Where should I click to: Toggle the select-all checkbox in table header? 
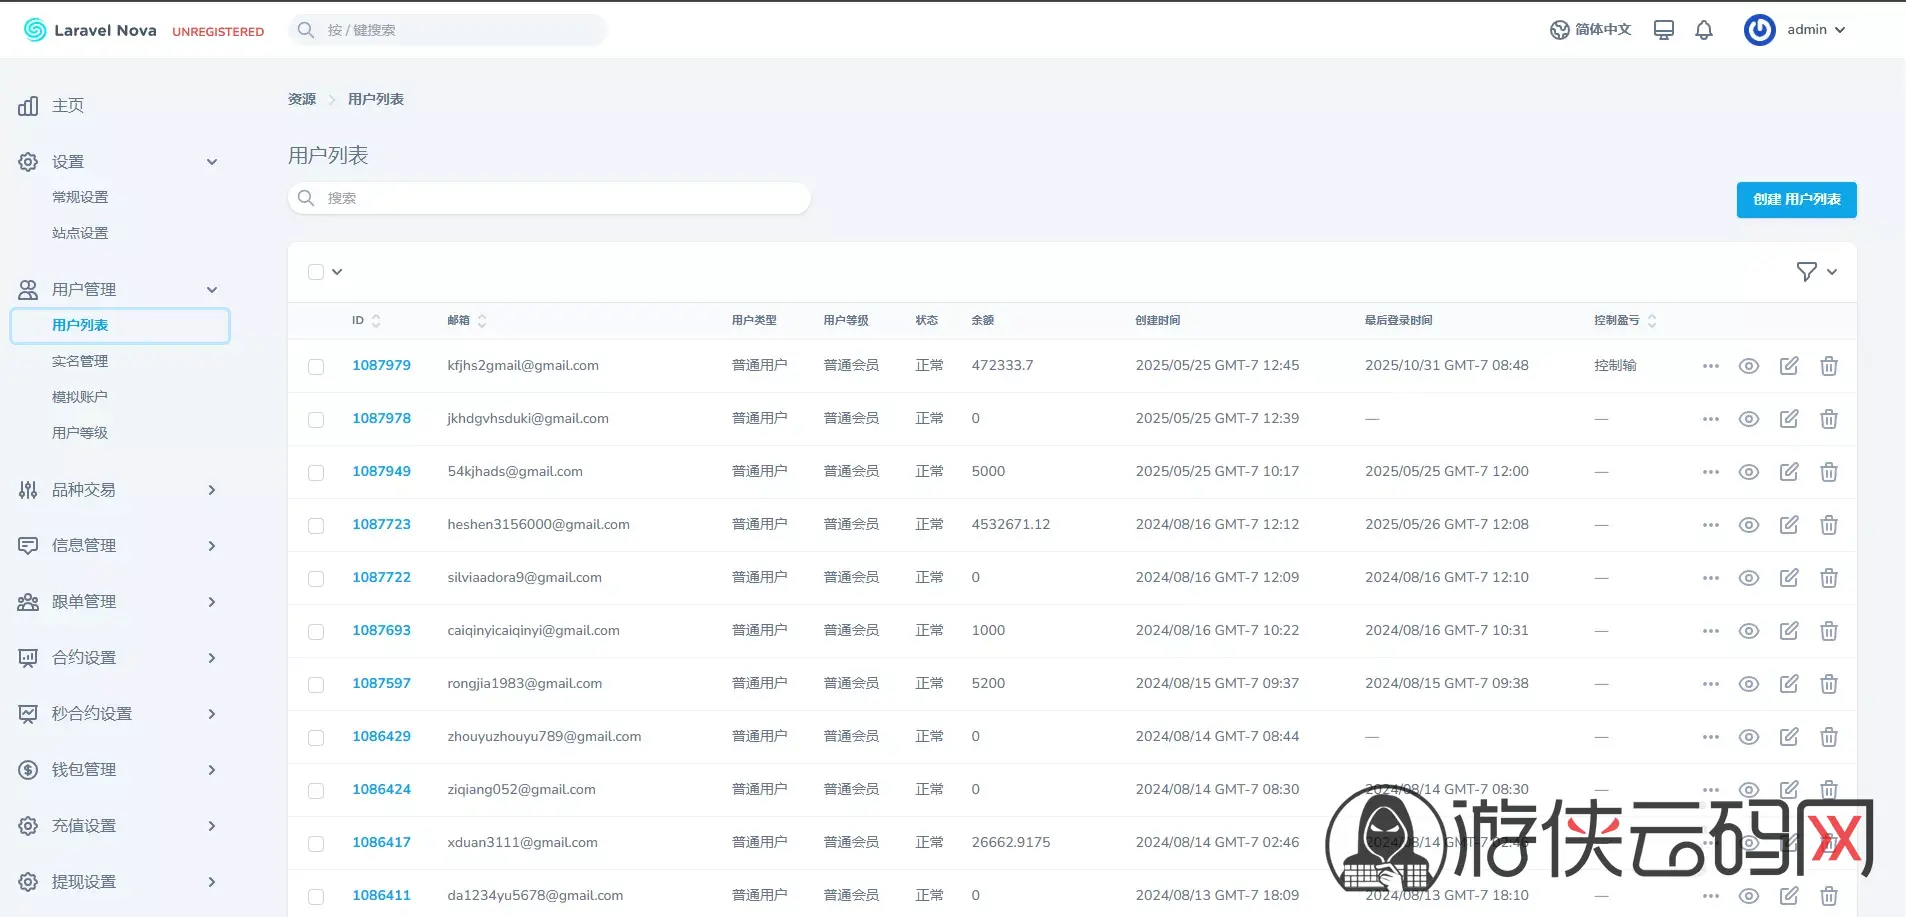(316, 272)
